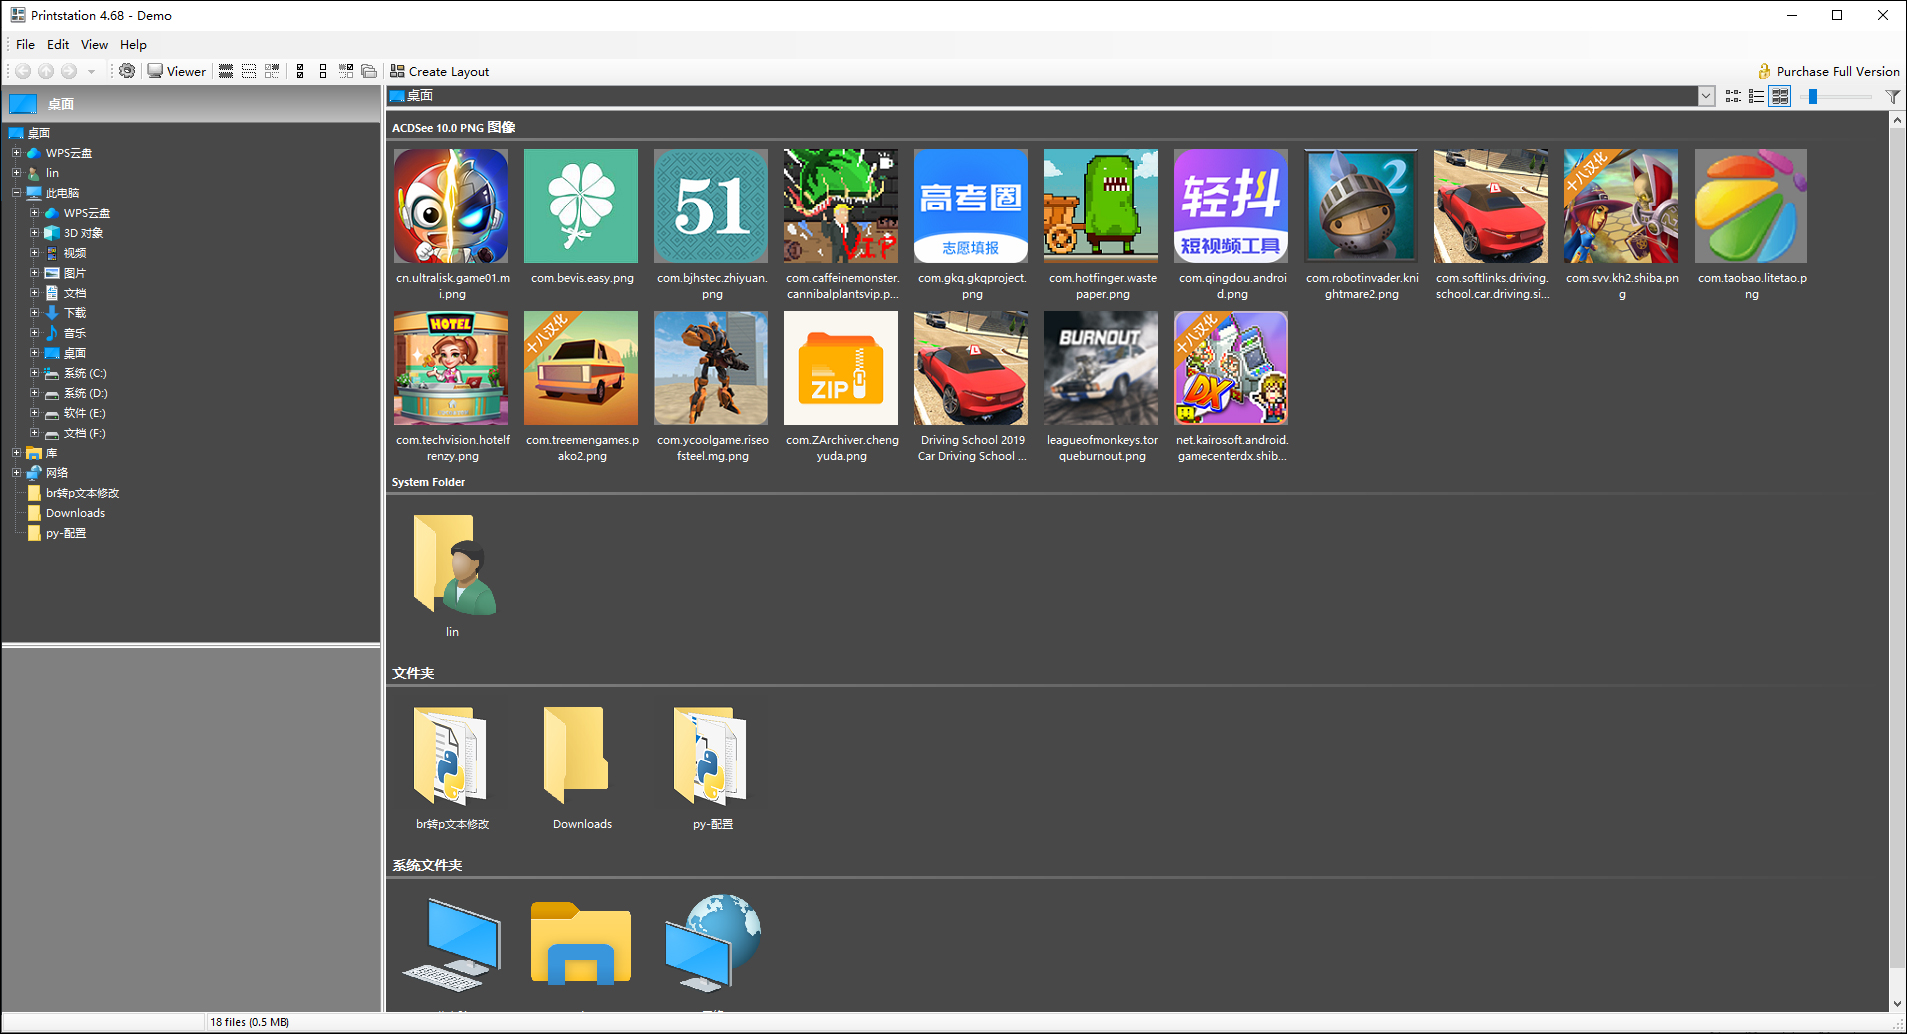Select the Libraries folder icon
The height and width of the screenshot is (1034, 1907).
581,942
